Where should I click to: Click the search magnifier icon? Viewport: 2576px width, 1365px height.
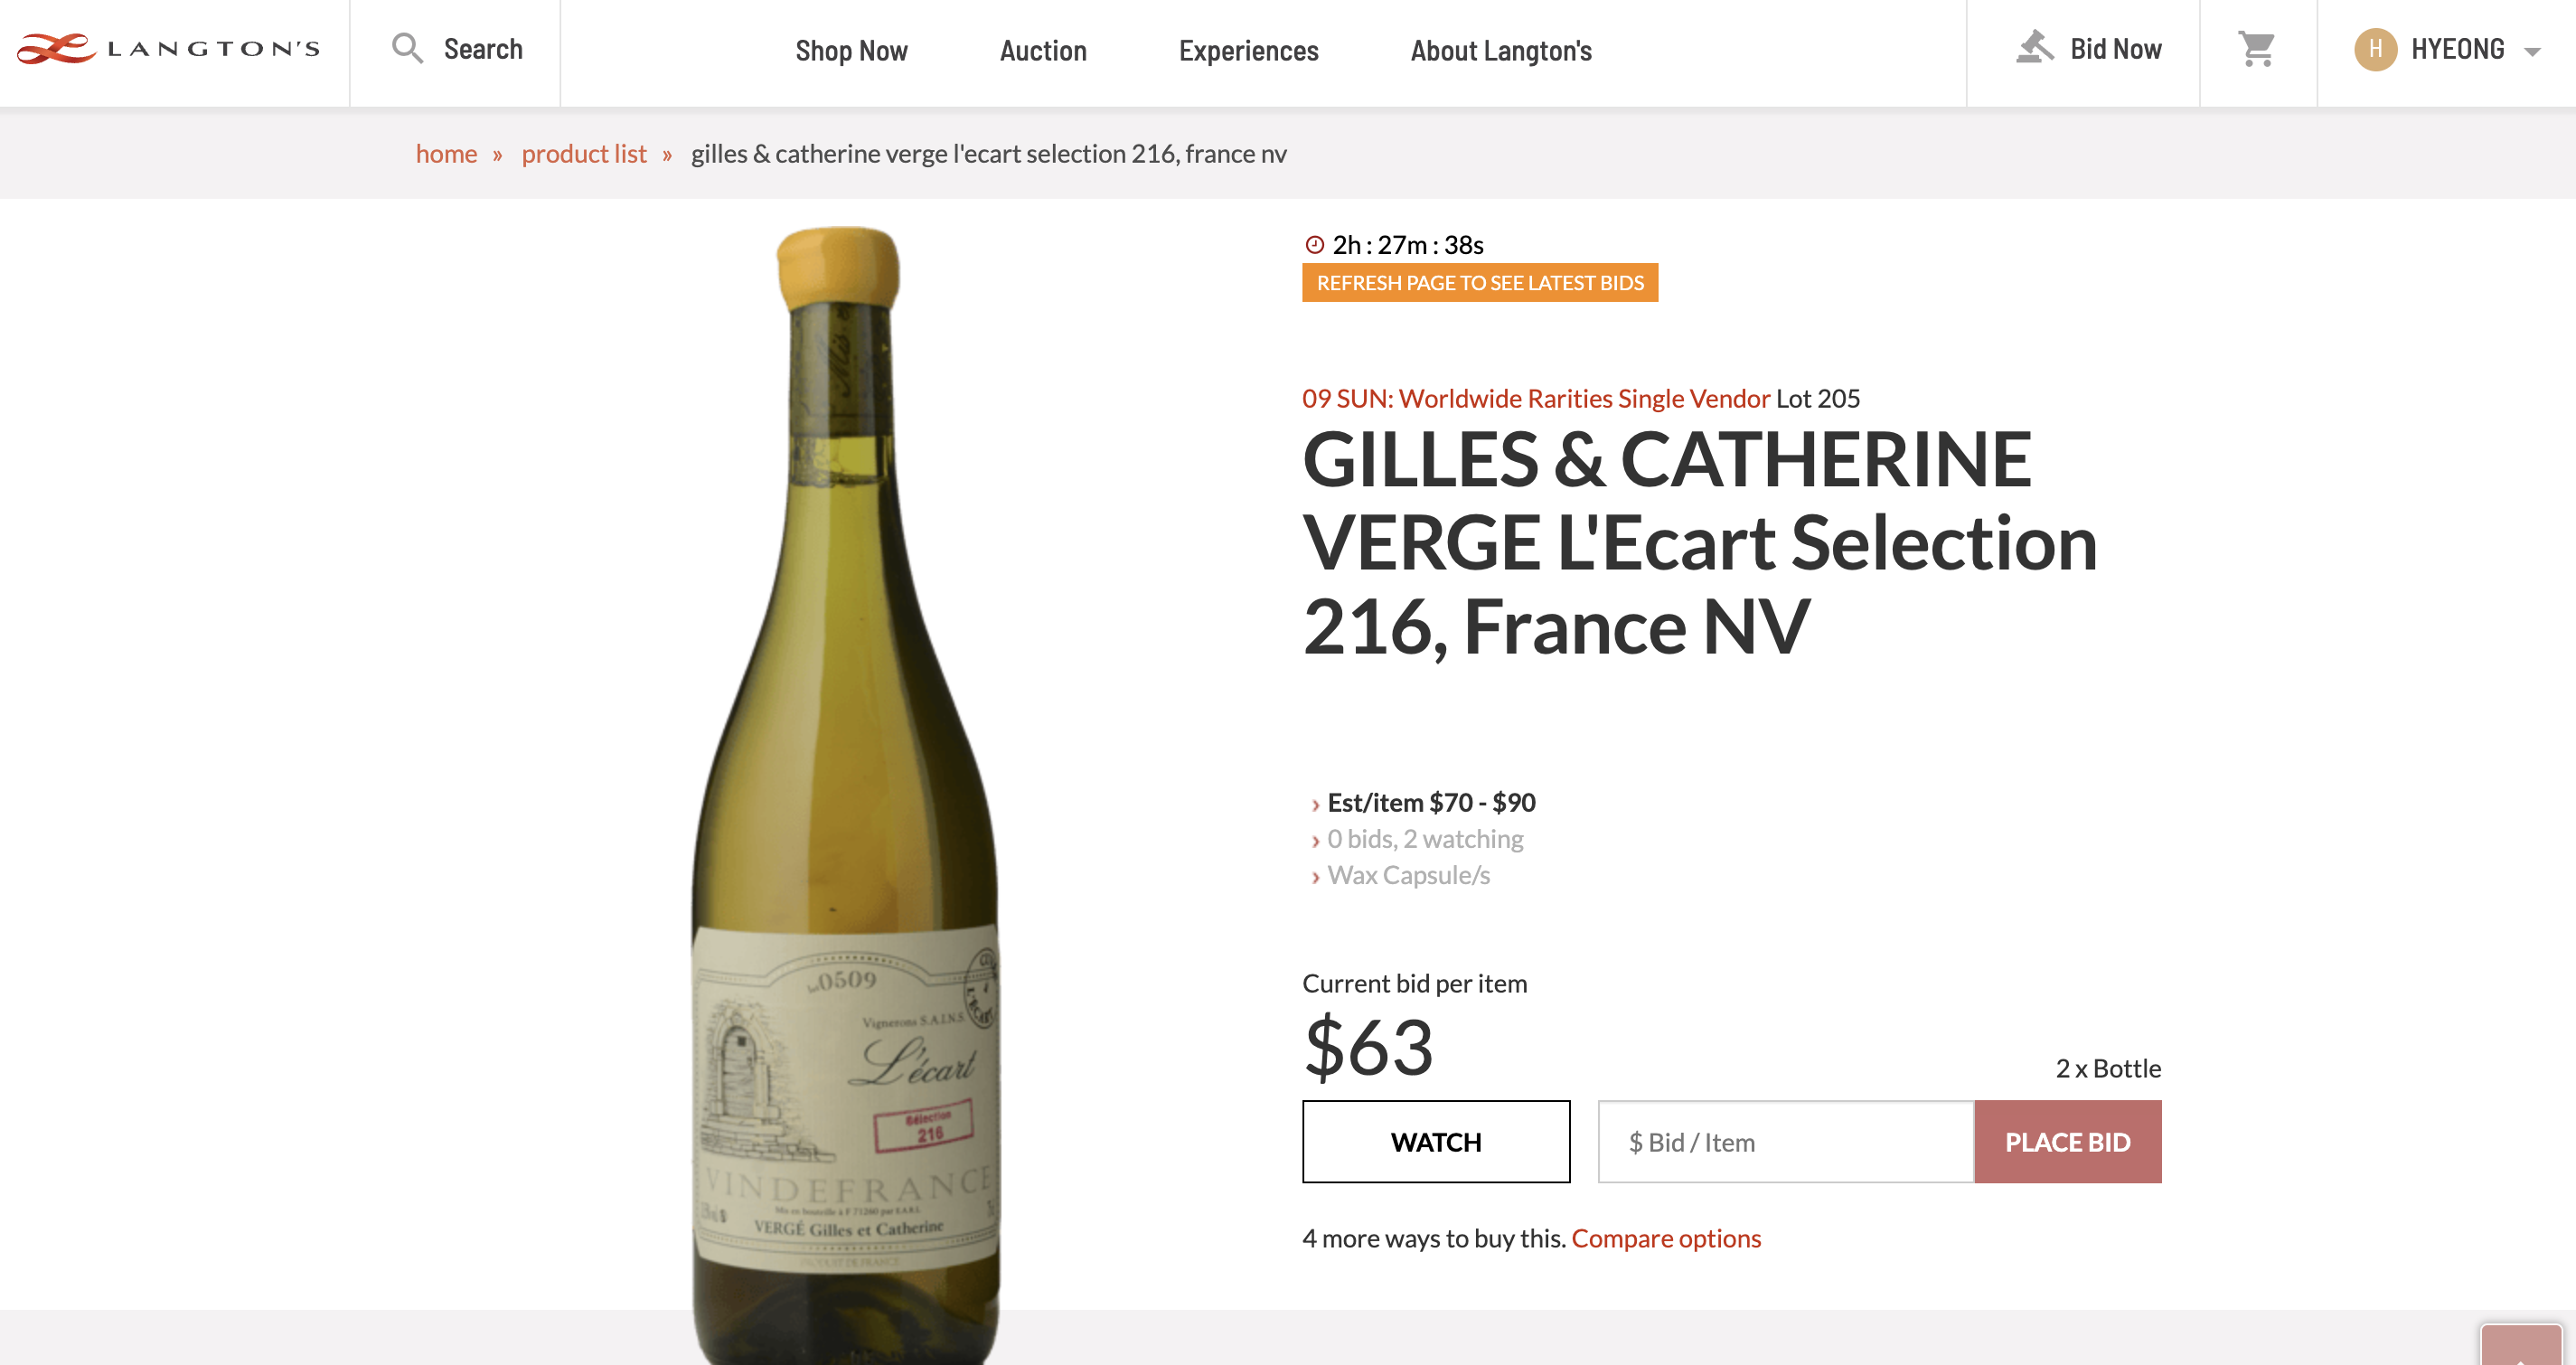click(x=406, y=48)
